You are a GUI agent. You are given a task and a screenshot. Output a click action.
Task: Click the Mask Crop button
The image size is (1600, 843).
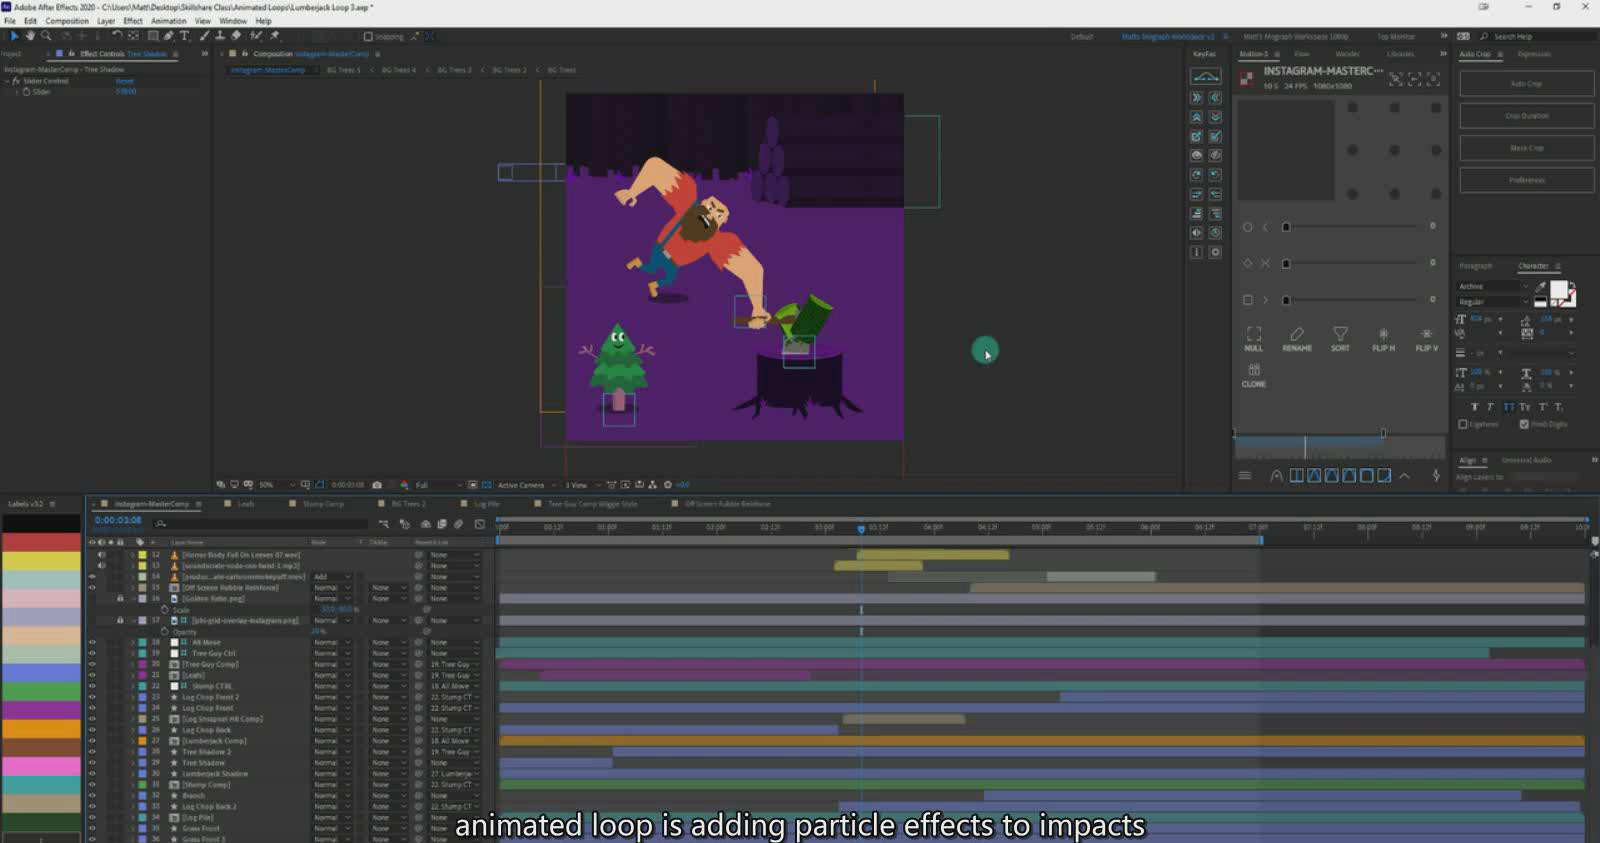pos(1526,148)
